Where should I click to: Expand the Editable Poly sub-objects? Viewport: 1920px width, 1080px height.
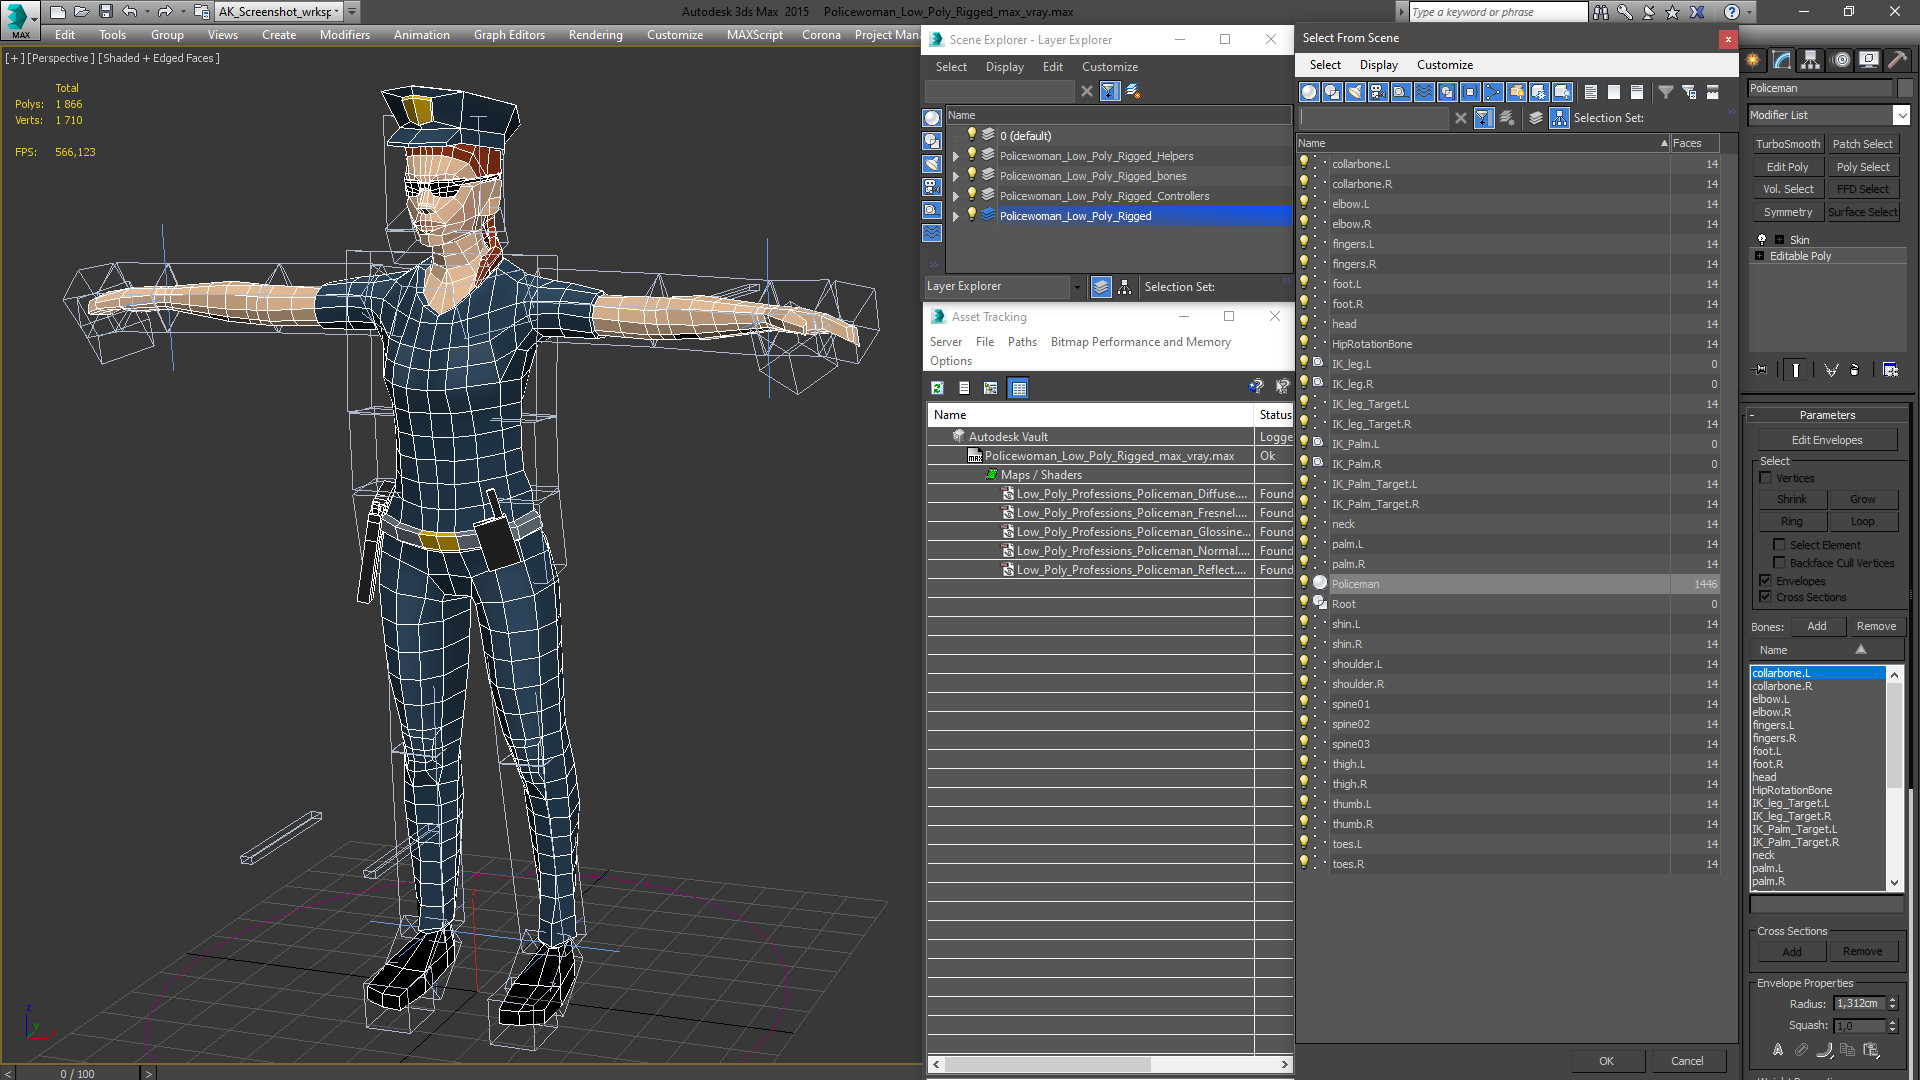(x=1760, y=256)
